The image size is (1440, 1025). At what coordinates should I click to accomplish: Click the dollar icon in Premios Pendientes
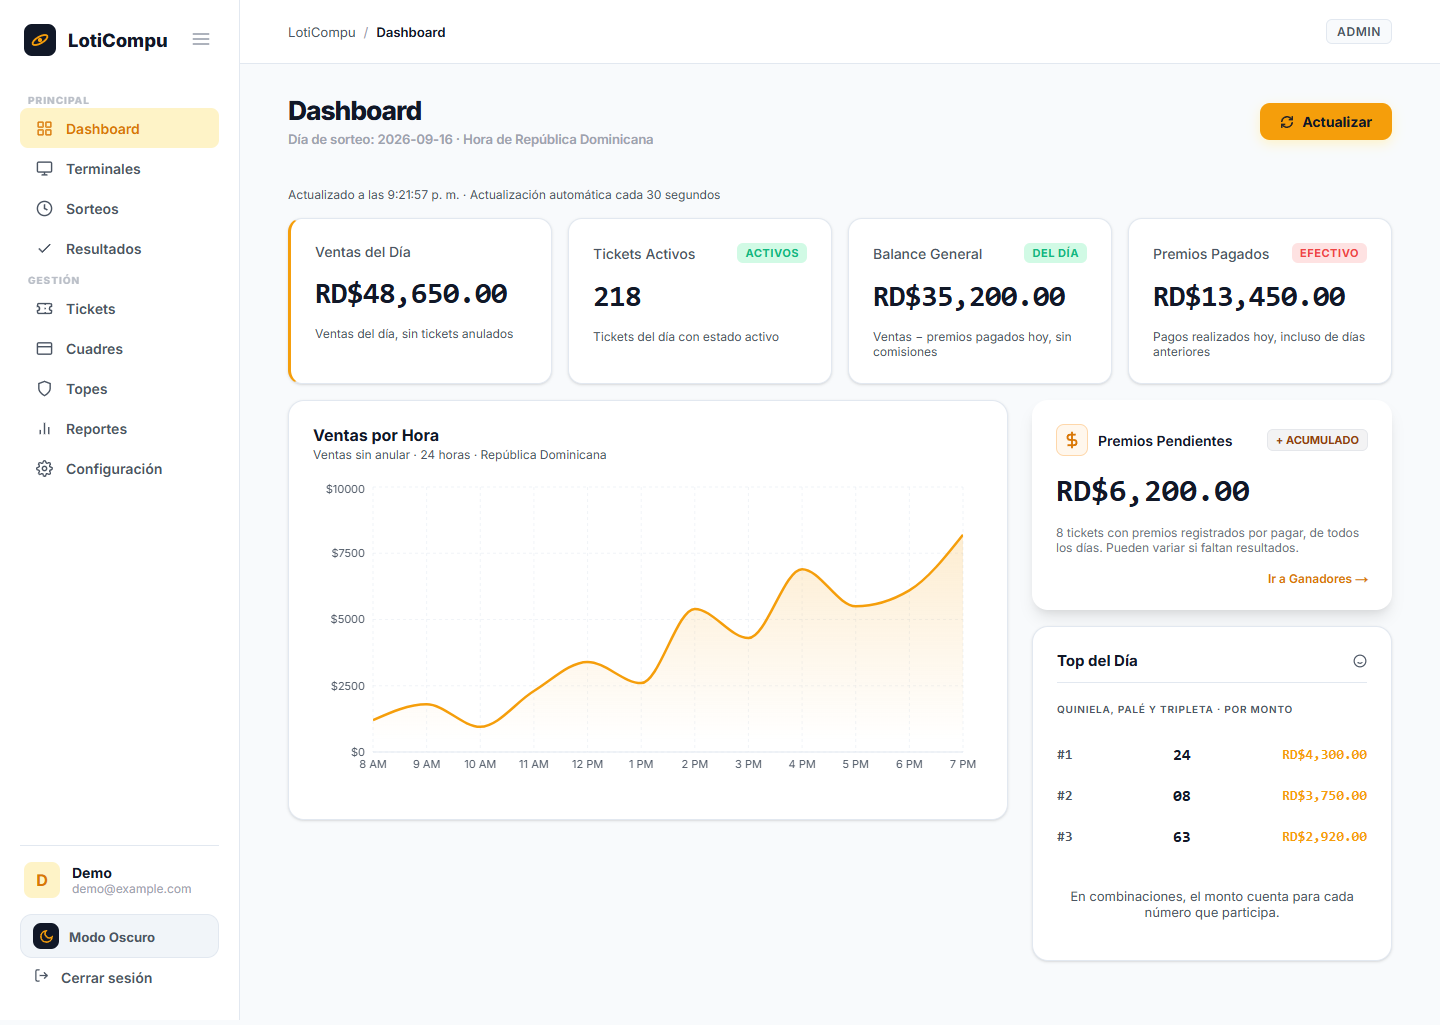click(1072, 440)
